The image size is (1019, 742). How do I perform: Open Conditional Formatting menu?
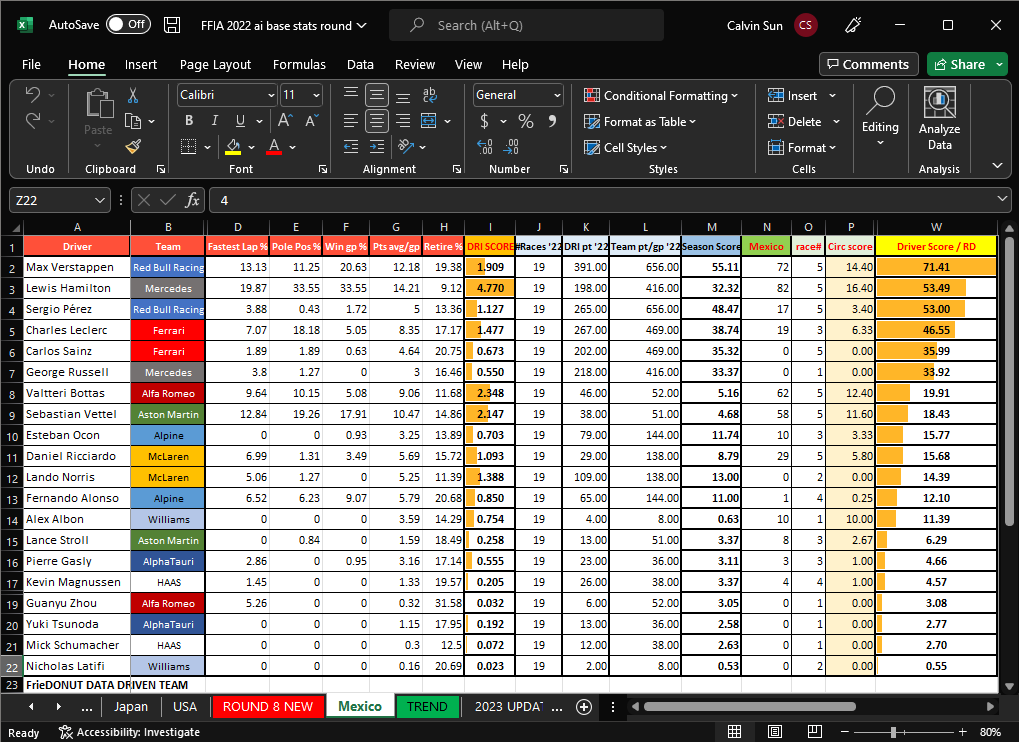click(661, 96)
